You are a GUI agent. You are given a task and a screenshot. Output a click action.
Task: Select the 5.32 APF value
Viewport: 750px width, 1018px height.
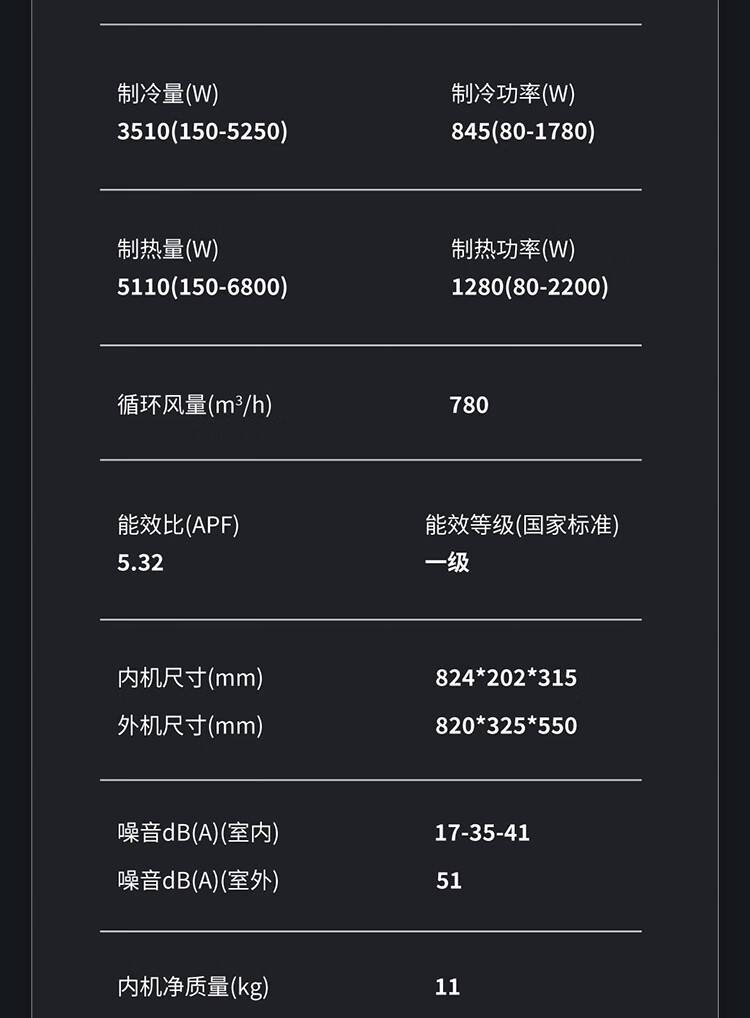pos(140,562)
